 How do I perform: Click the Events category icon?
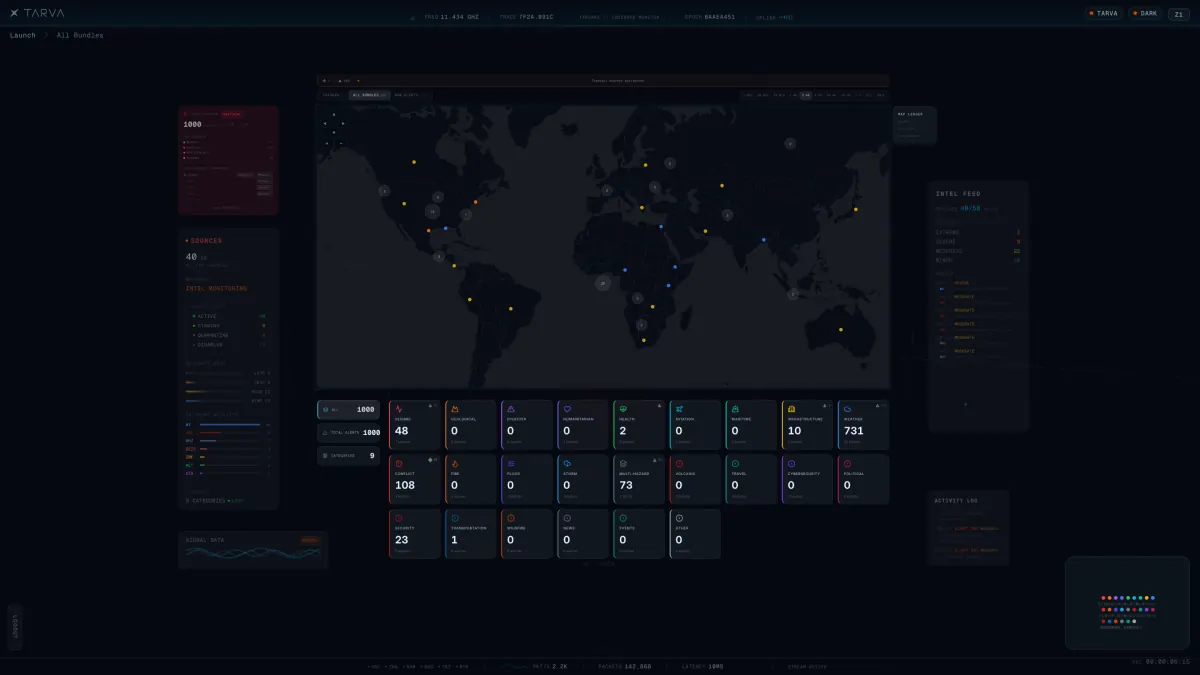(623, 518)
